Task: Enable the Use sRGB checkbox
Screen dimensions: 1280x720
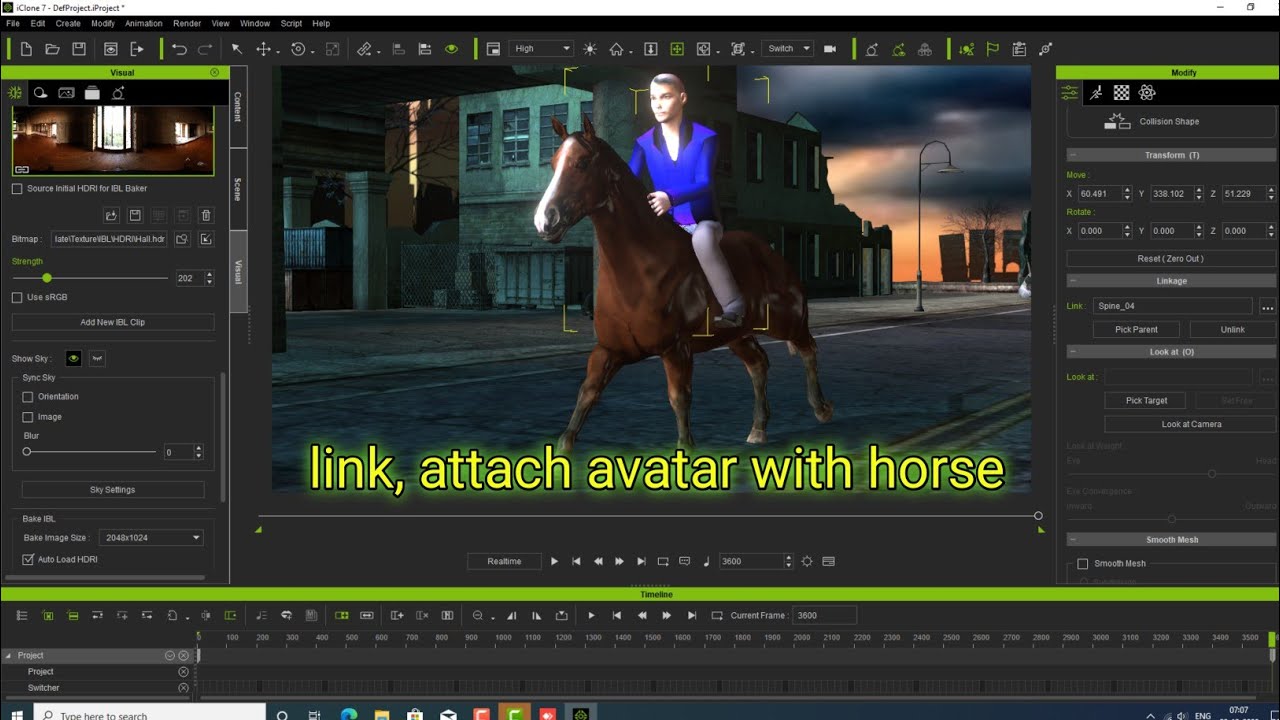Action: coord(17,297)
